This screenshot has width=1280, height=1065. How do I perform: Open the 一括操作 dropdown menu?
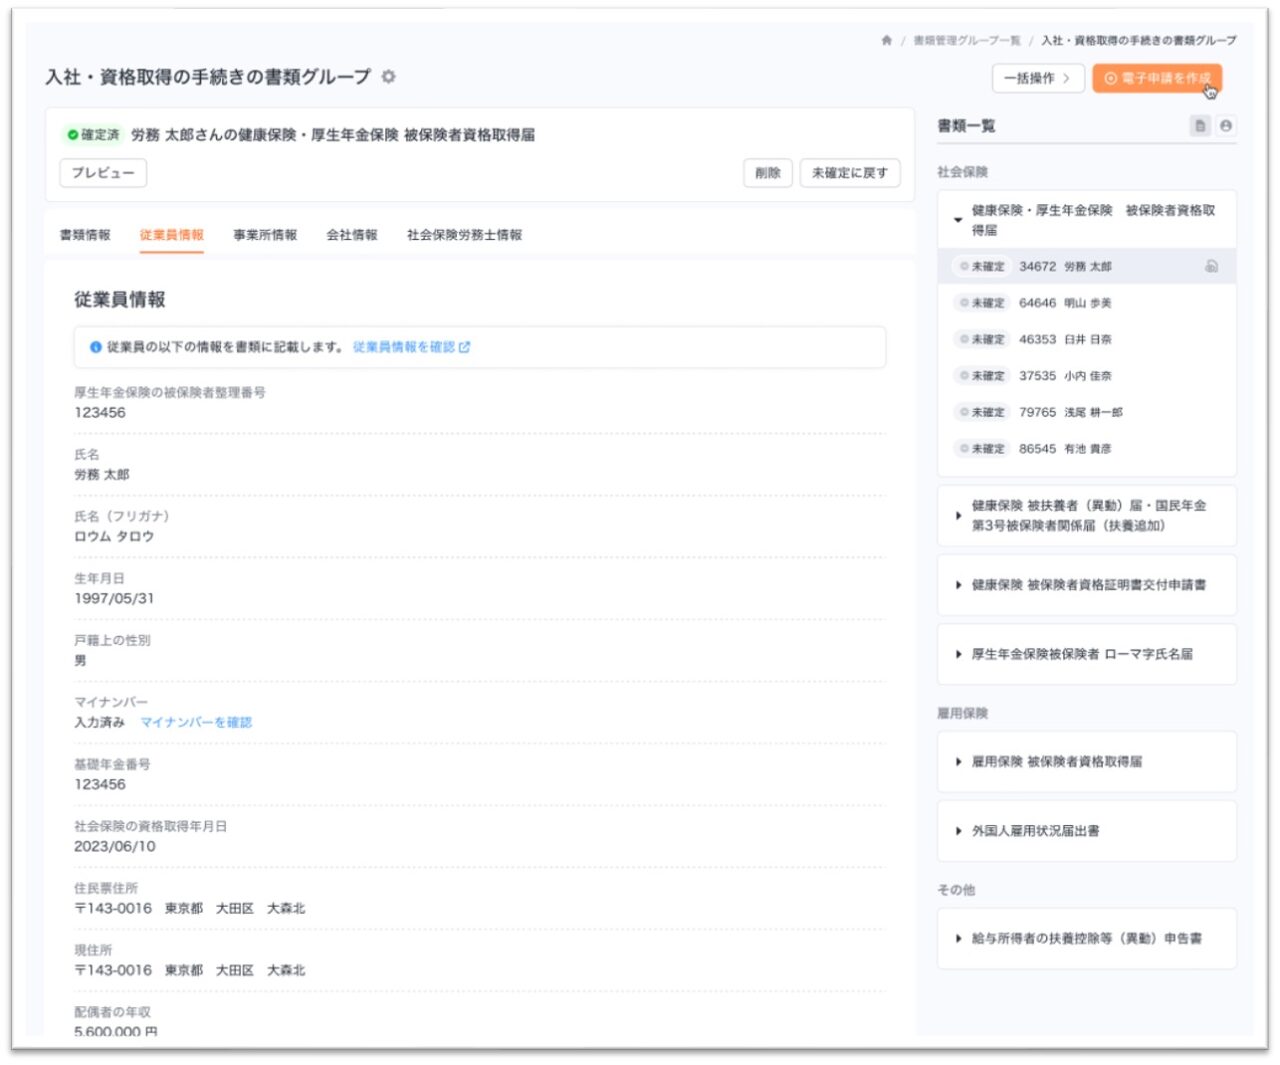click(1038, 78)
